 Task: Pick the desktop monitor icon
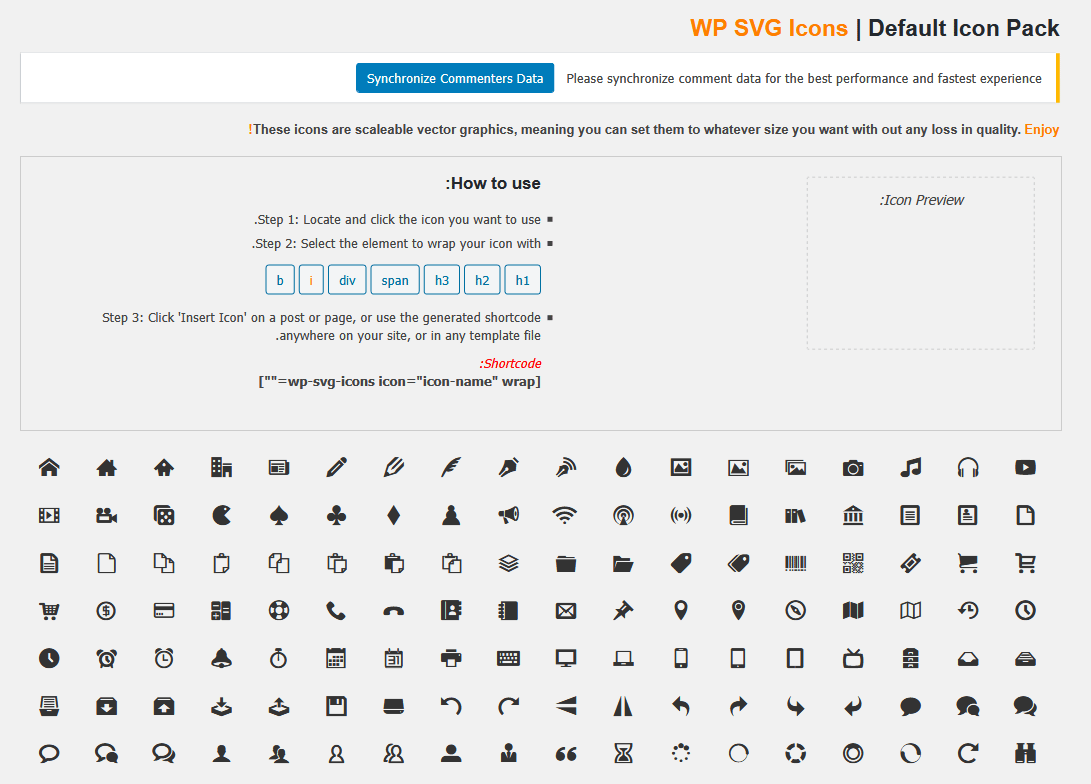point(566,658)
